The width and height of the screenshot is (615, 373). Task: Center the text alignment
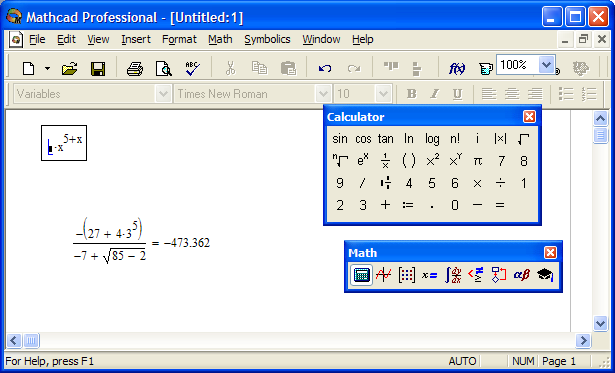pos(512,94)
